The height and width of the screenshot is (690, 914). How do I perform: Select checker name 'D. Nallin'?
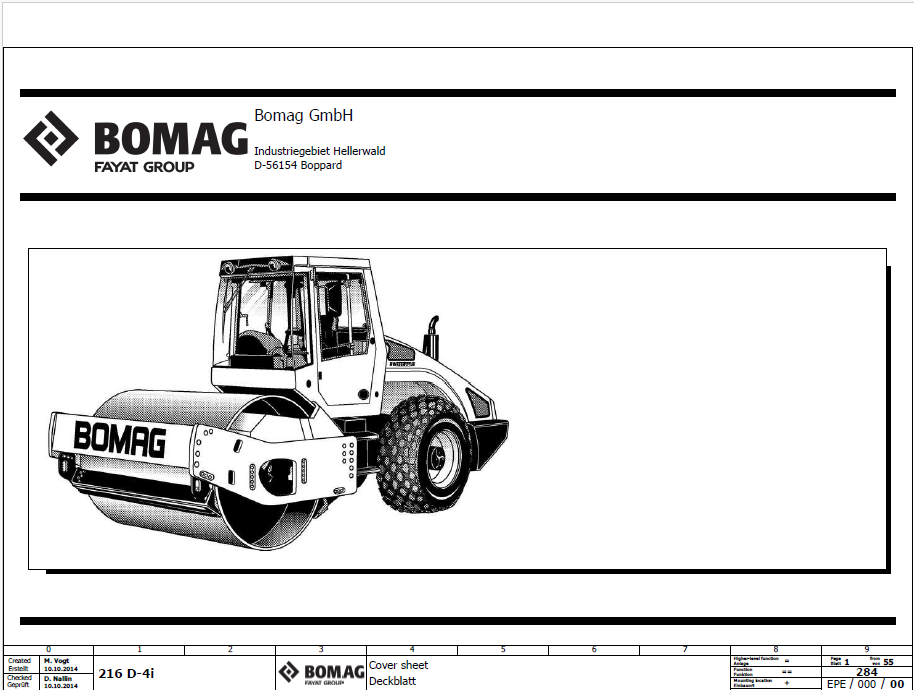click(58, 679)
